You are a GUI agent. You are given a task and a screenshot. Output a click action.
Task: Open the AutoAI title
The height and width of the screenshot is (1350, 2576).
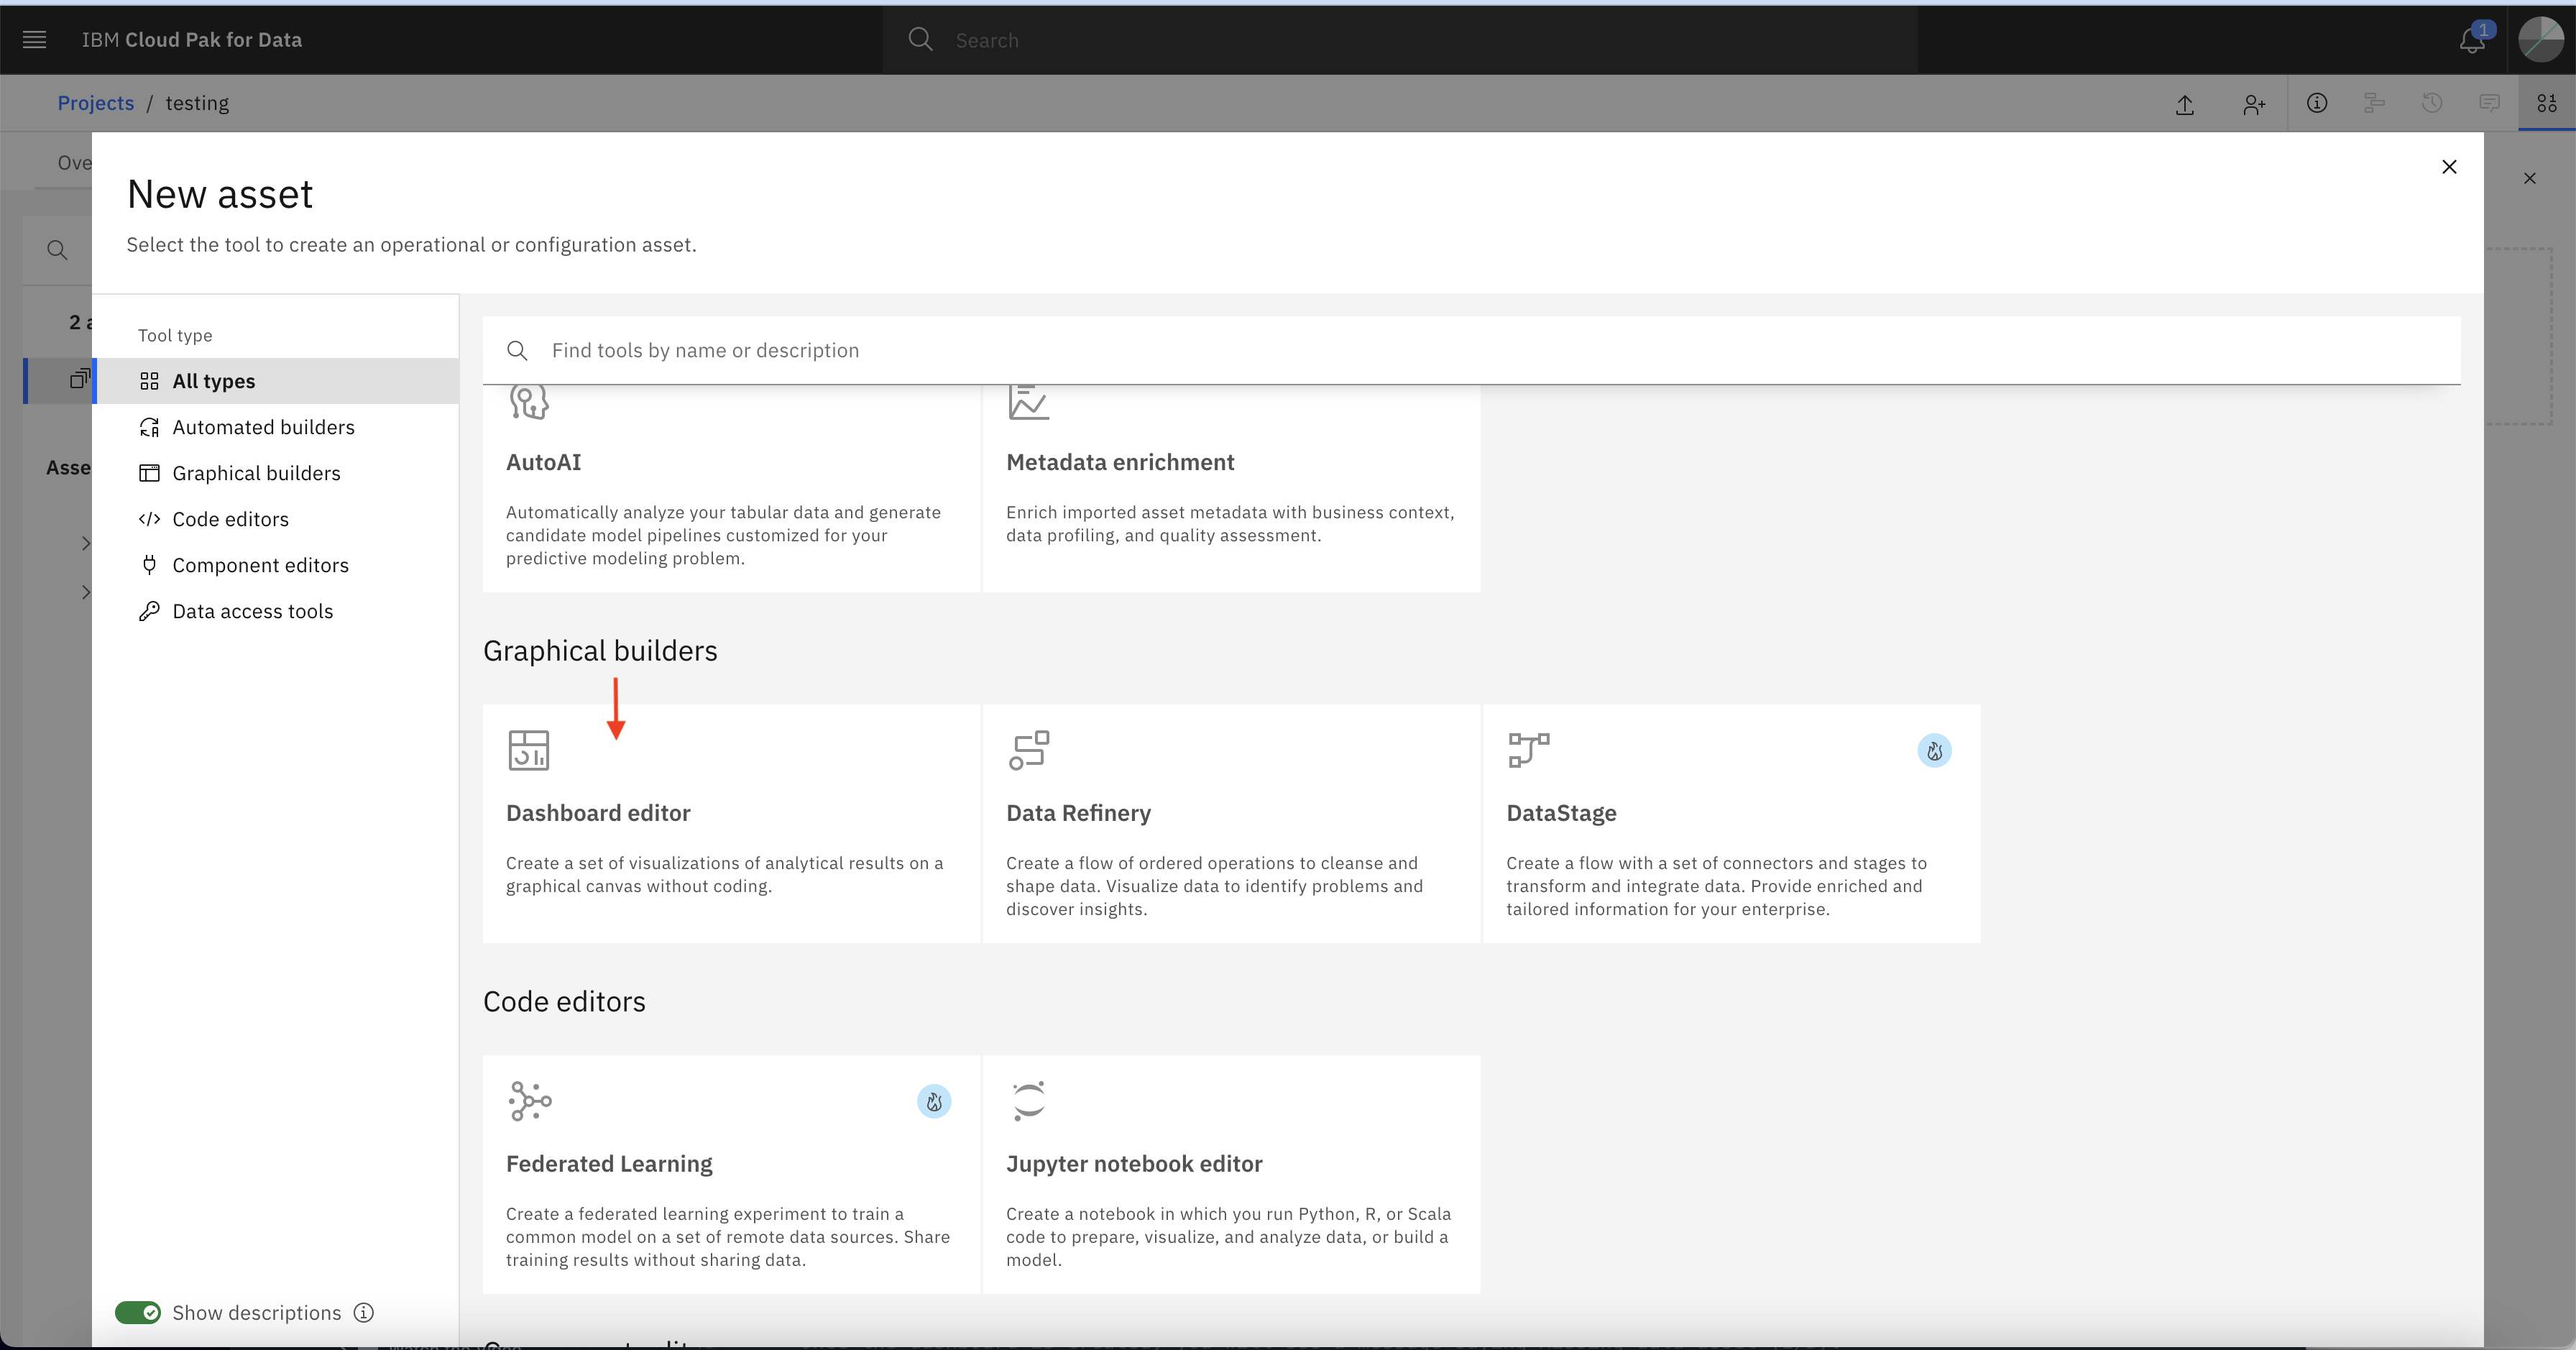543,462
